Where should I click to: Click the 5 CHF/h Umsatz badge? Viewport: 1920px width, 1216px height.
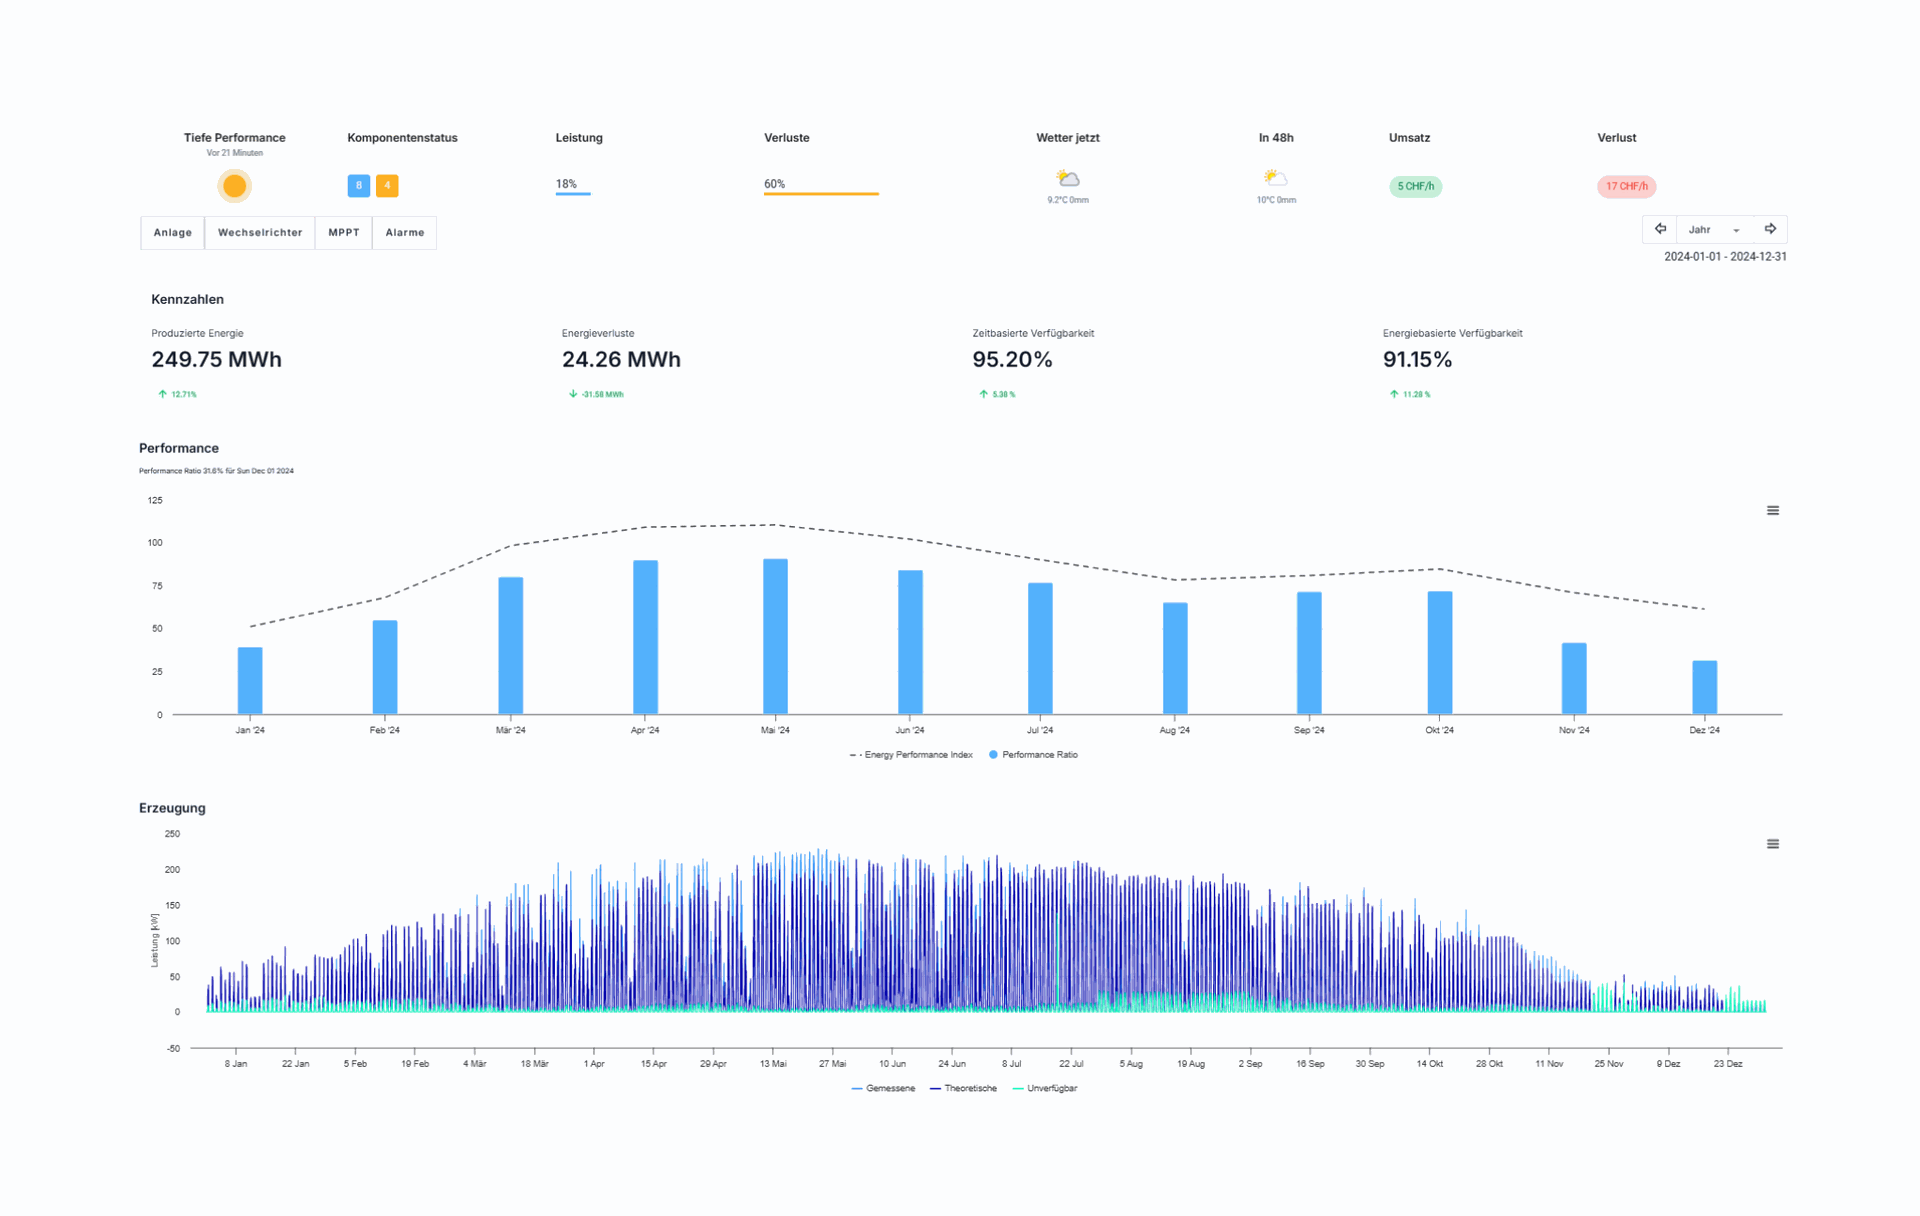(1415, 187)
